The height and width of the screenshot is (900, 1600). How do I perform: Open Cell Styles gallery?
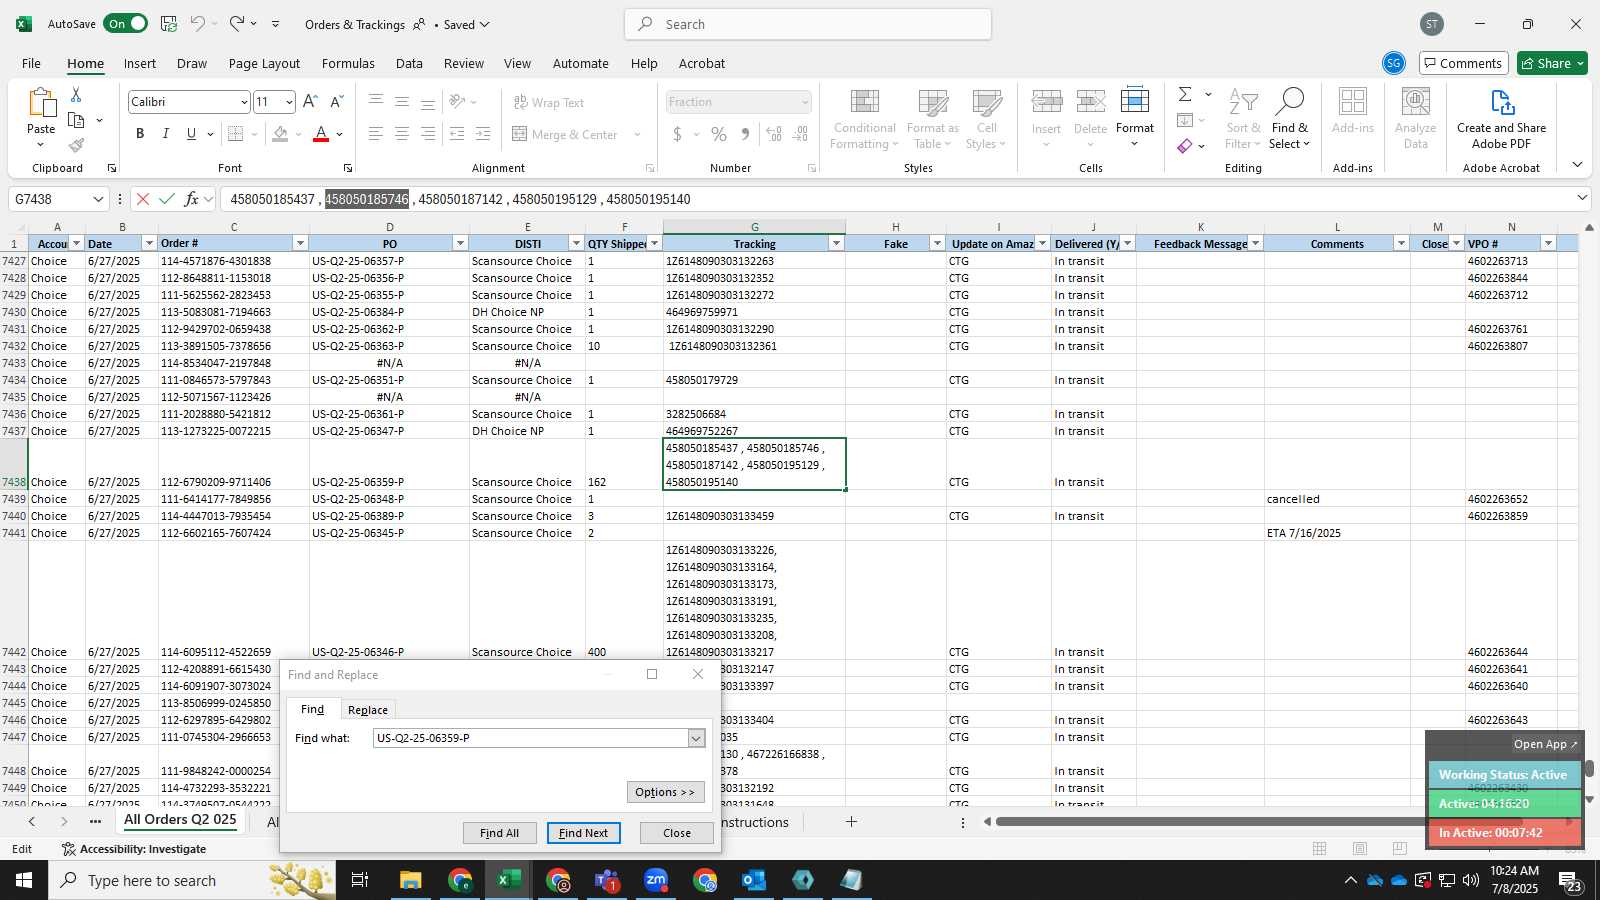point(986,120)
